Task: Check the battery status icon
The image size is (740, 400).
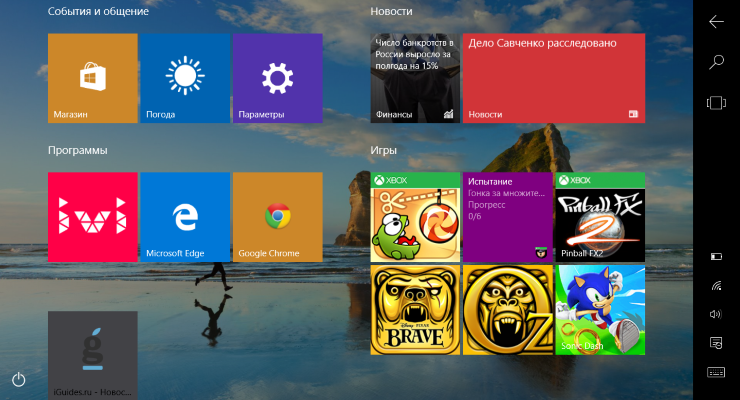Action: [x=716, y=257]
